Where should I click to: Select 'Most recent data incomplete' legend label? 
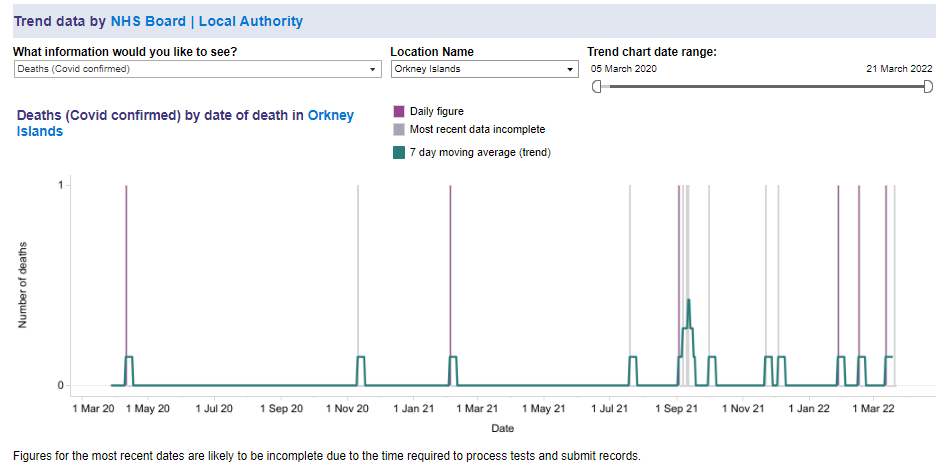click(x=477, y=129)
